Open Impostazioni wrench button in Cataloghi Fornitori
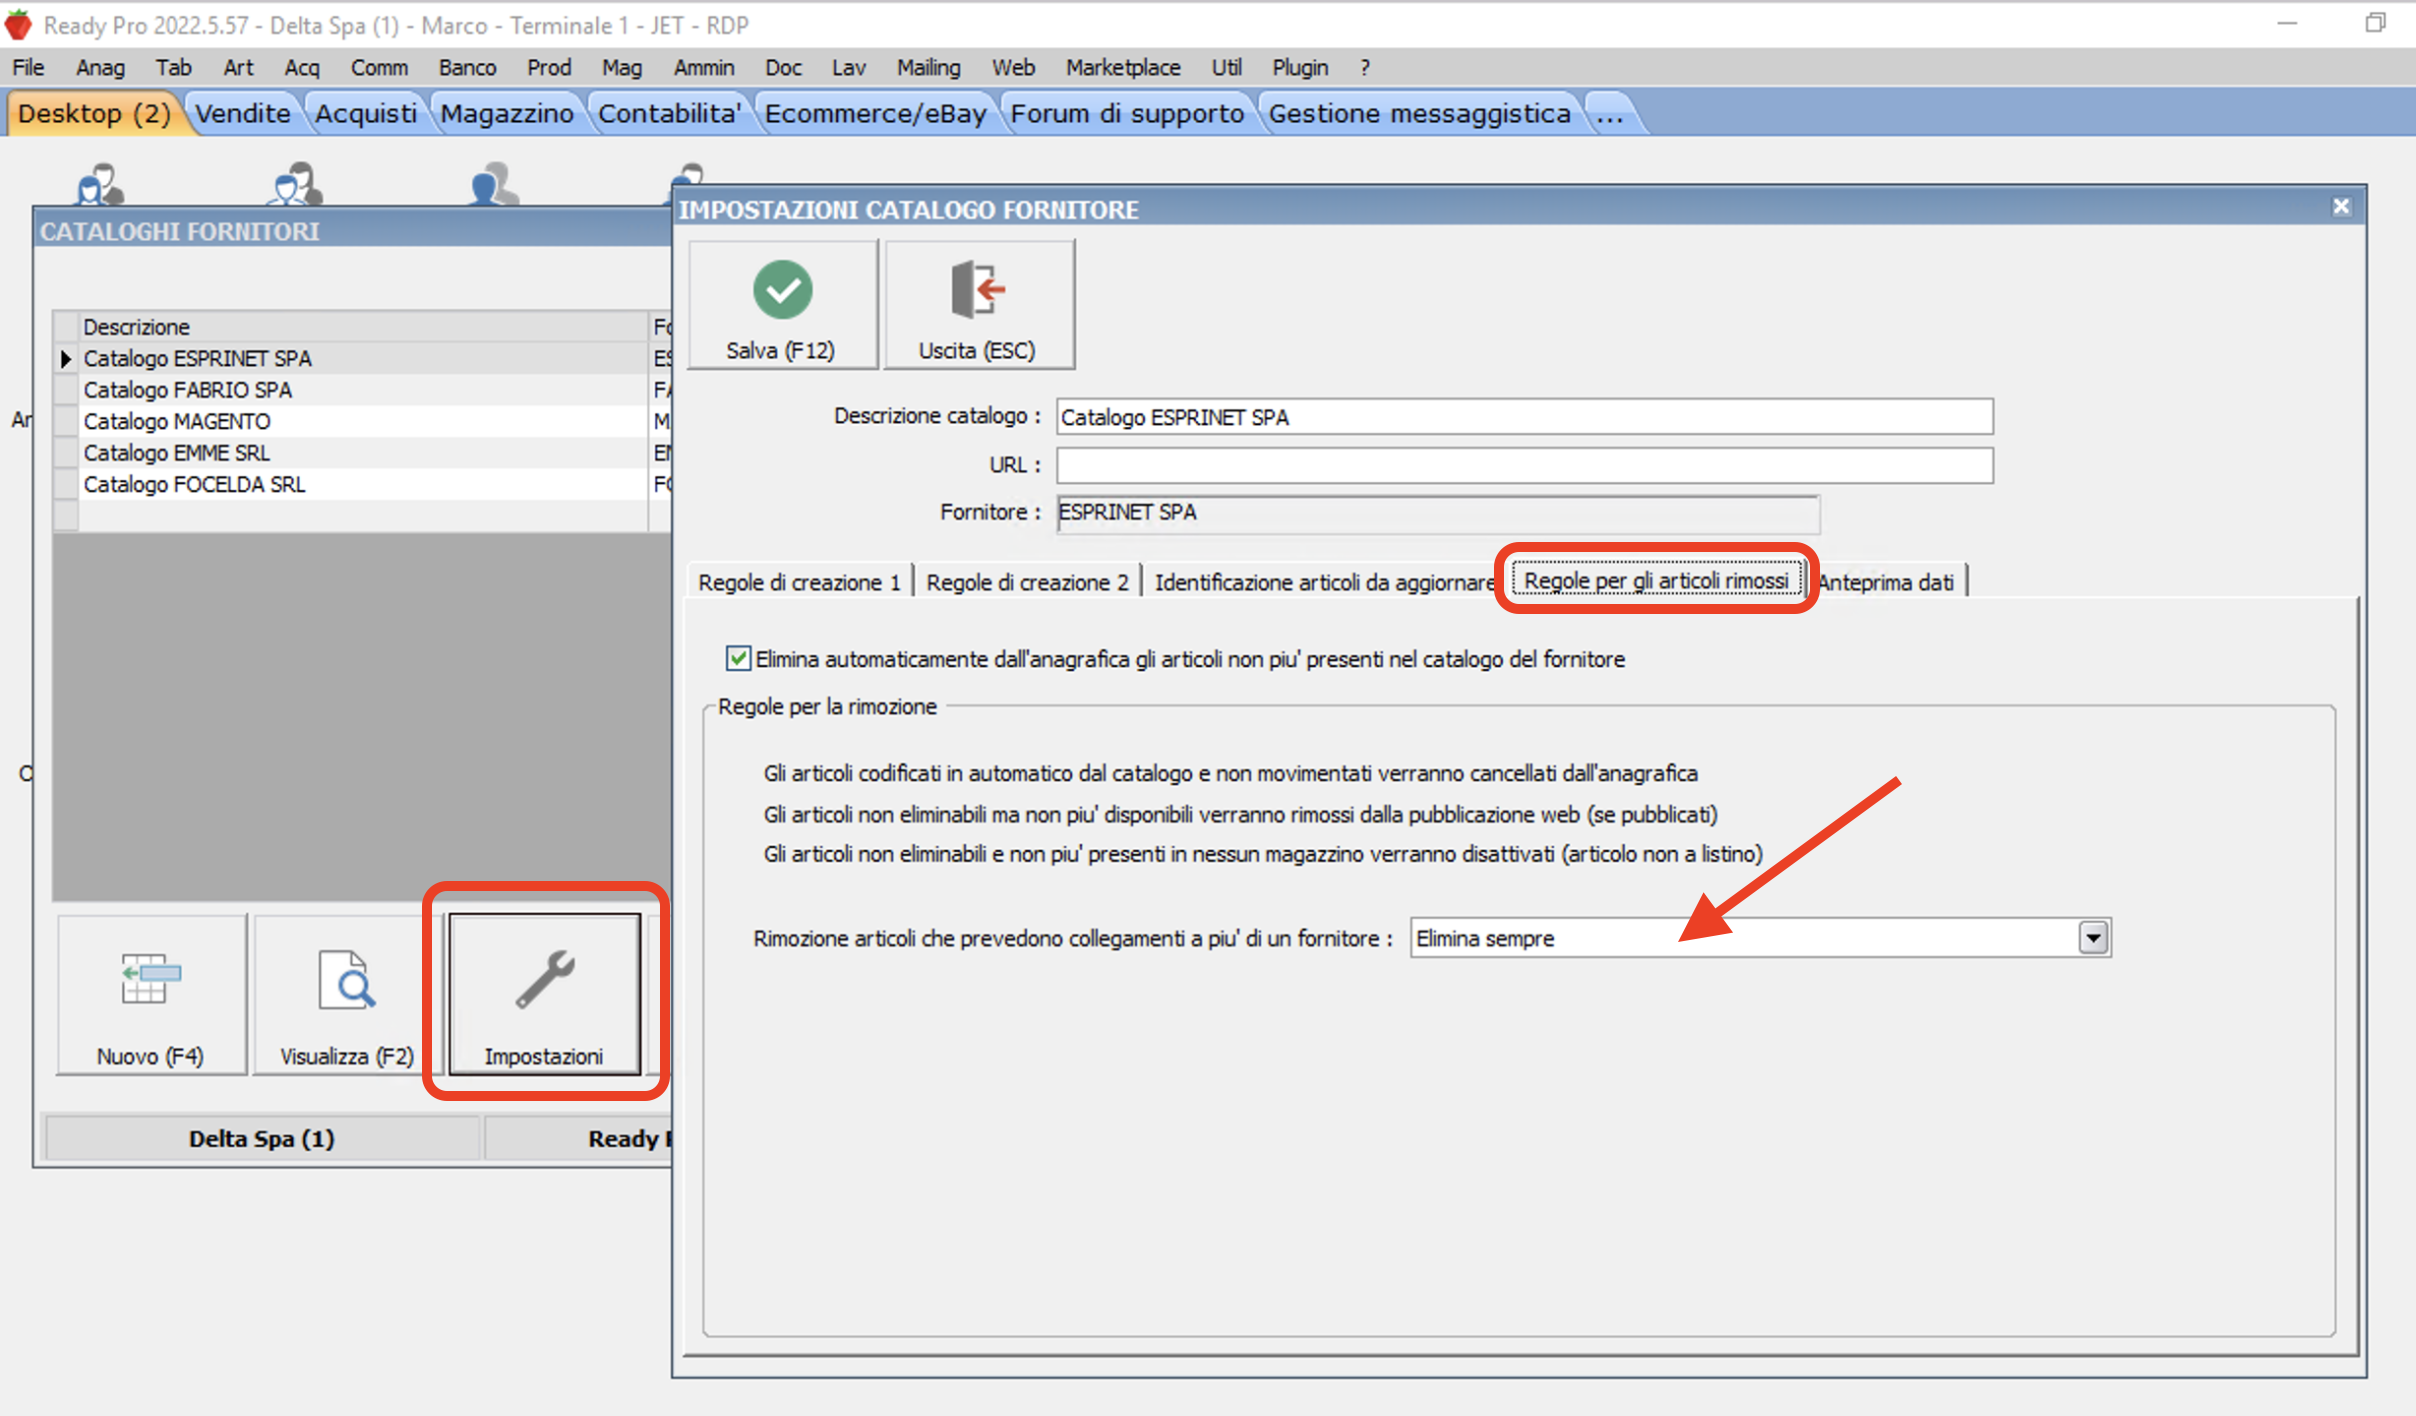 point(545,994)
